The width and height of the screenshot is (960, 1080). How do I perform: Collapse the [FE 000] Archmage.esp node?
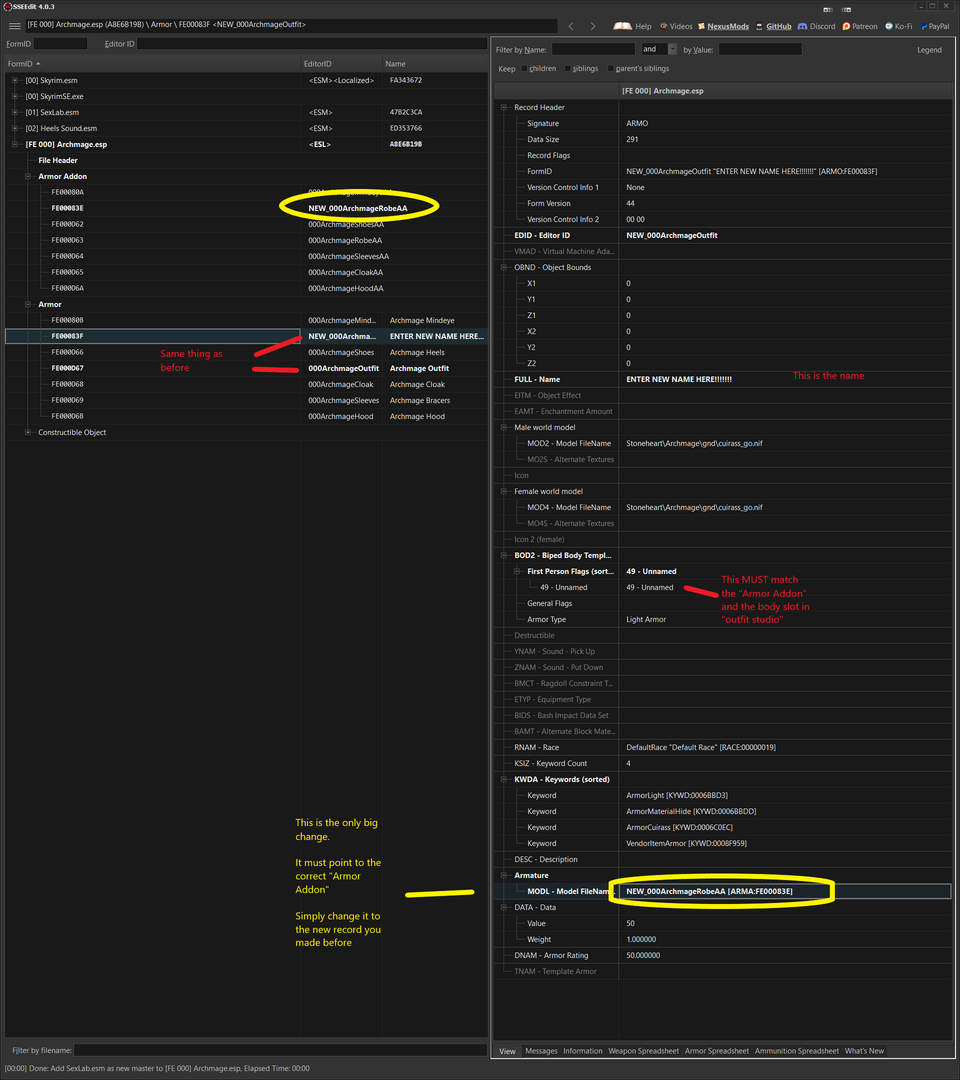(x=14, y=144)
